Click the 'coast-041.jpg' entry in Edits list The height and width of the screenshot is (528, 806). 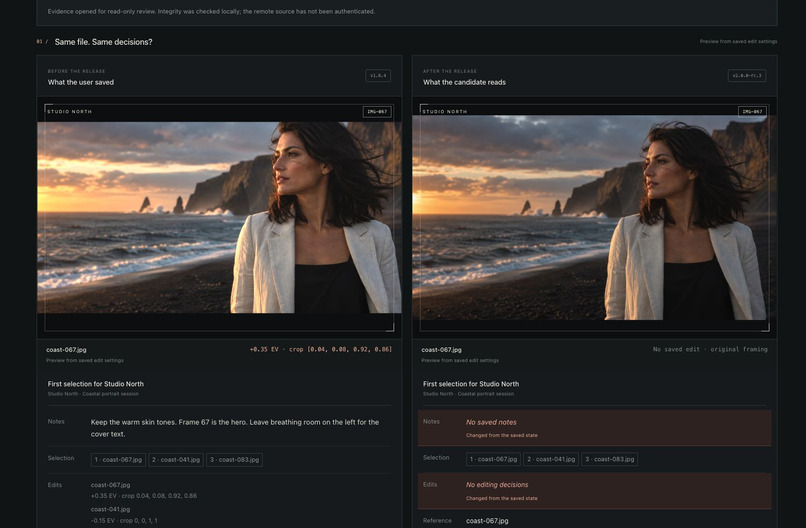click(111, 509)
